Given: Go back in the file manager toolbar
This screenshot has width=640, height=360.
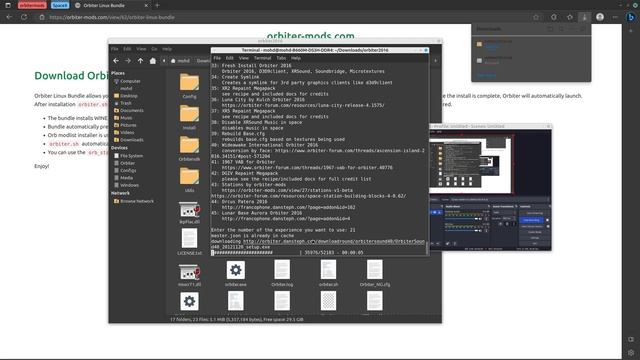Looking at the screenshot, I should point(116,60).
